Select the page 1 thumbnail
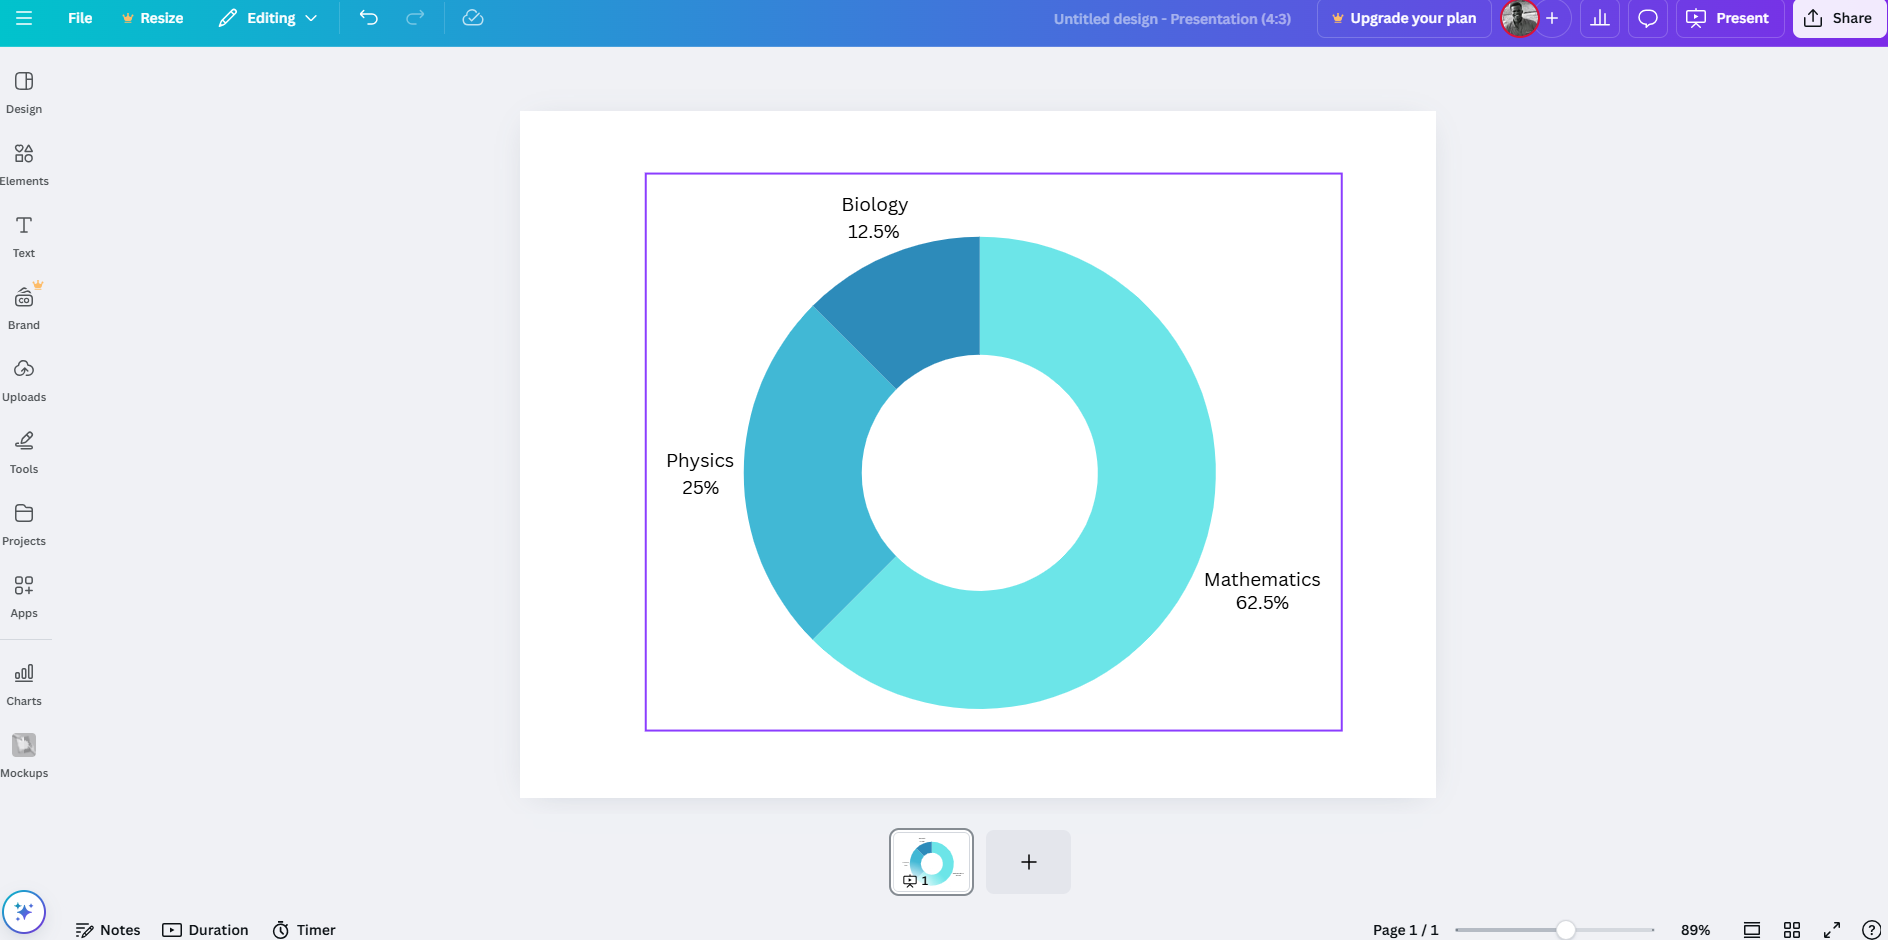The width and height of the screenshot is (1888, 940). 930,861
